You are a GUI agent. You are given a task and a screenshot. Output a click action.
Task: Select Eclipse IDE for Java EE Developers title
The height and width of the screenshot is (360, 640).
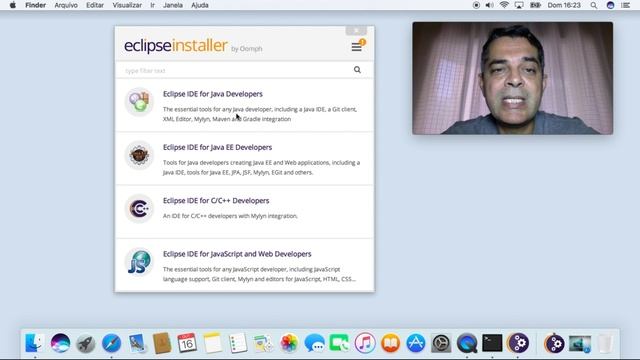point(217,147)
